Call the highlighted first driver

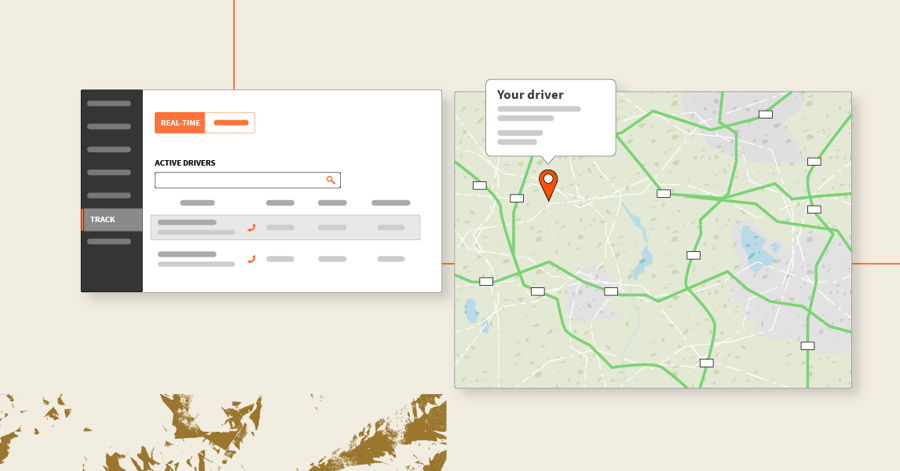[x=251, y=227]
